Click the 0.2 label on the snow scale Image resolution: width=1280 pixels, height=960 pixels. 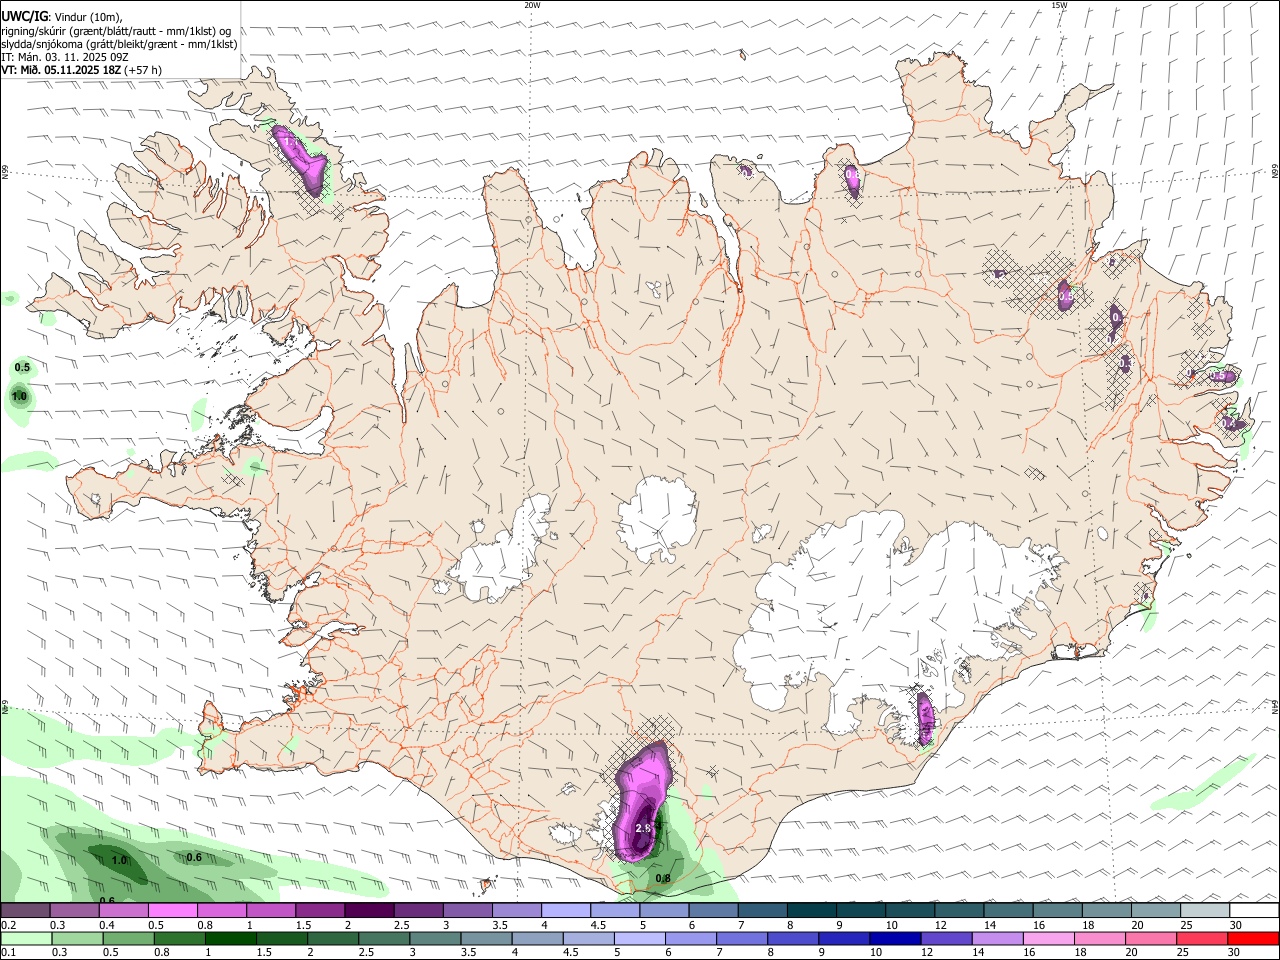8,925
